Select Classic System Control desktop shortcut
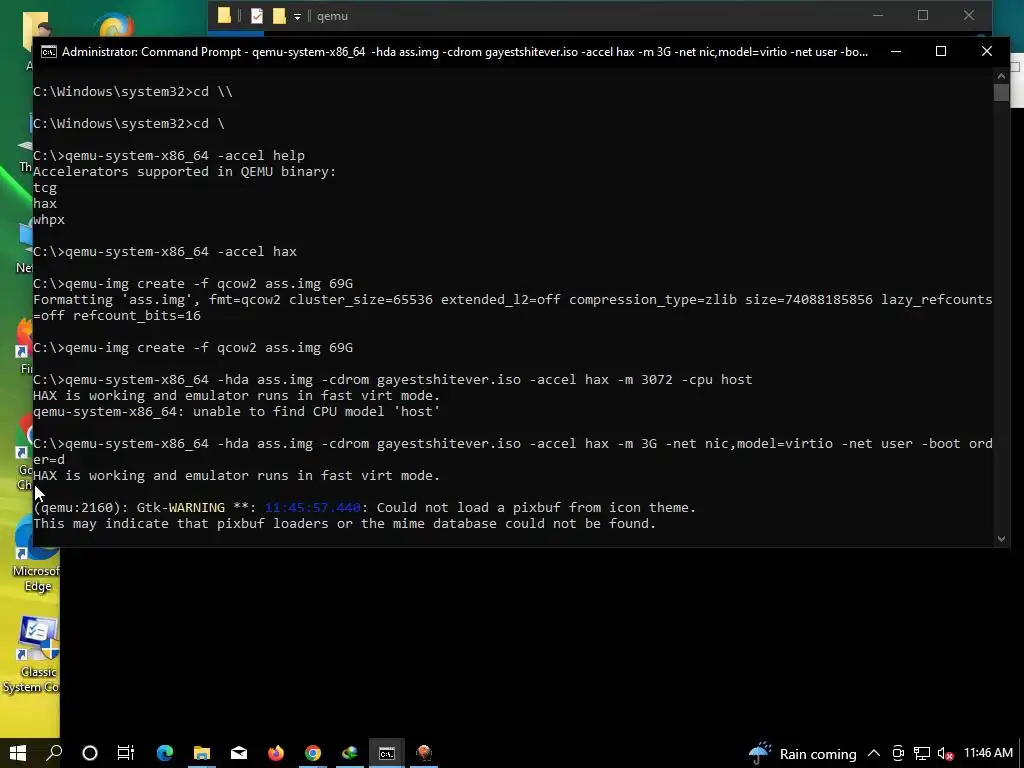The height and width of the screenshot is (768, 1024). click(33, 654)
